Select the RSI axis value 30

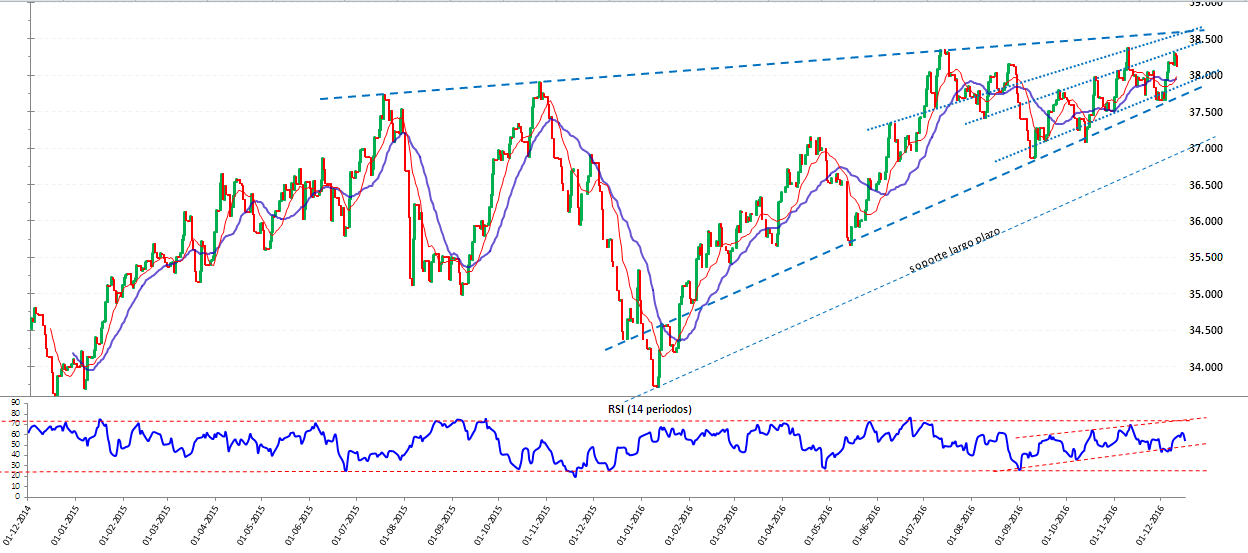tap(17, 465)
